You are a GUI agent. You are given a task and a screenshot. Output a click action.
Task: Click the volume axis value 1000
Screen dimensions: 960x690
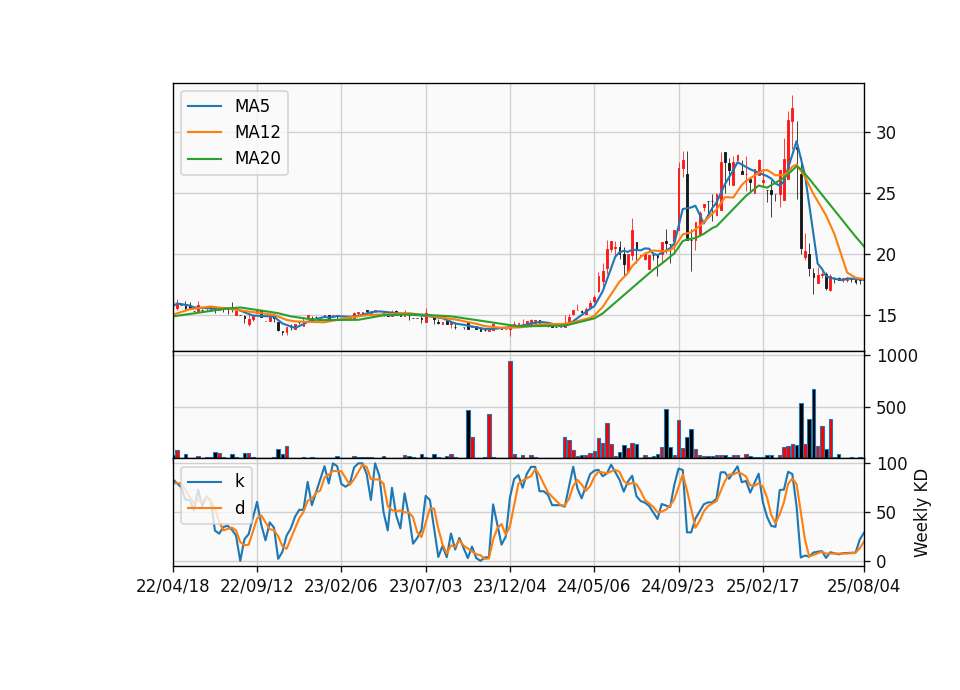coord(898,356)
